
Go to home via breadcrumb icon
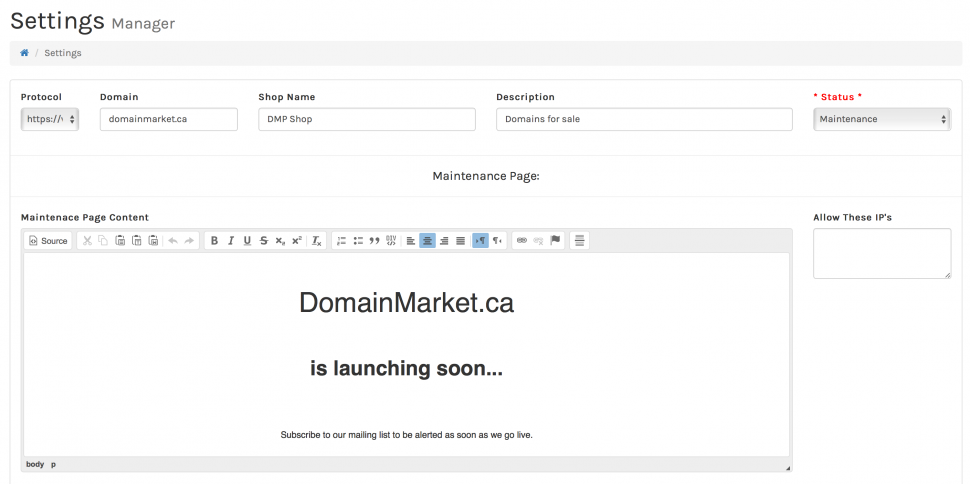pyautogui.click(x=24, y=53)
